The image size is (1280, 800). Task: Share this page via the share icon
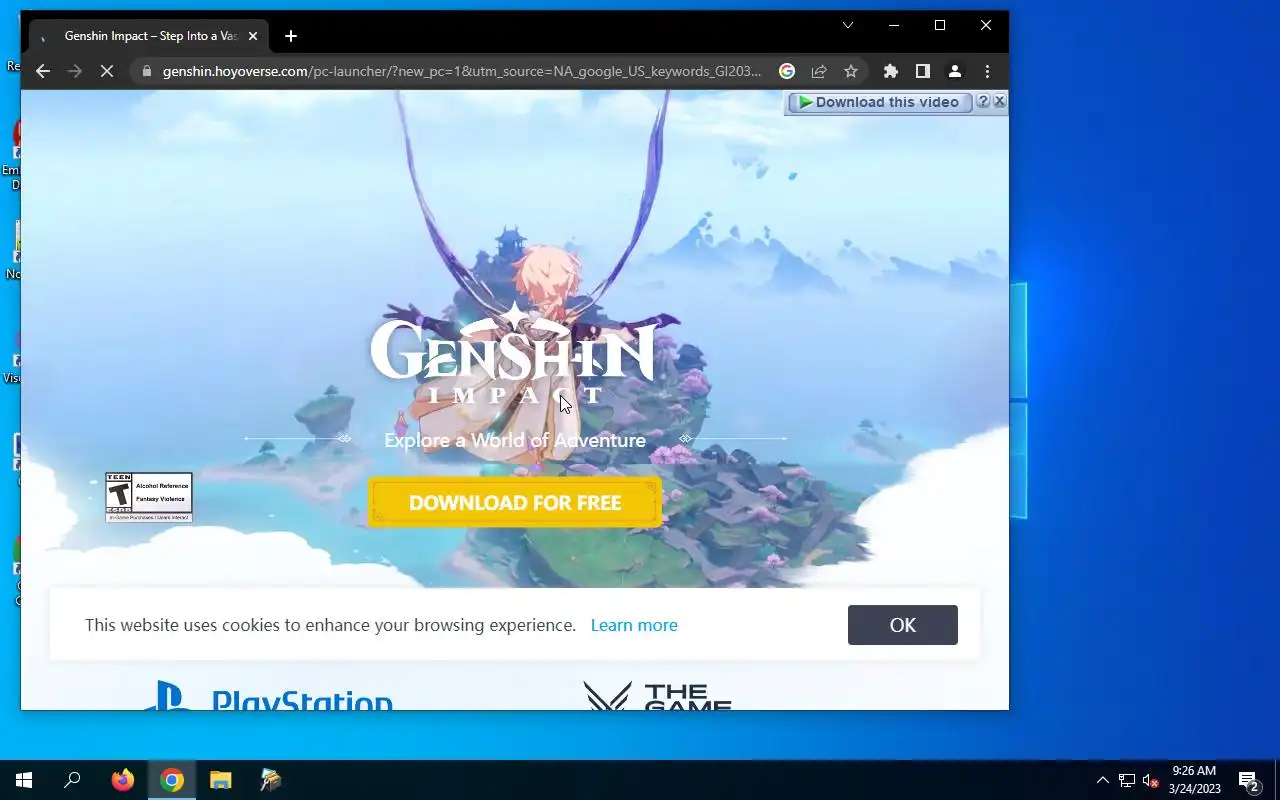click(819, 71)
